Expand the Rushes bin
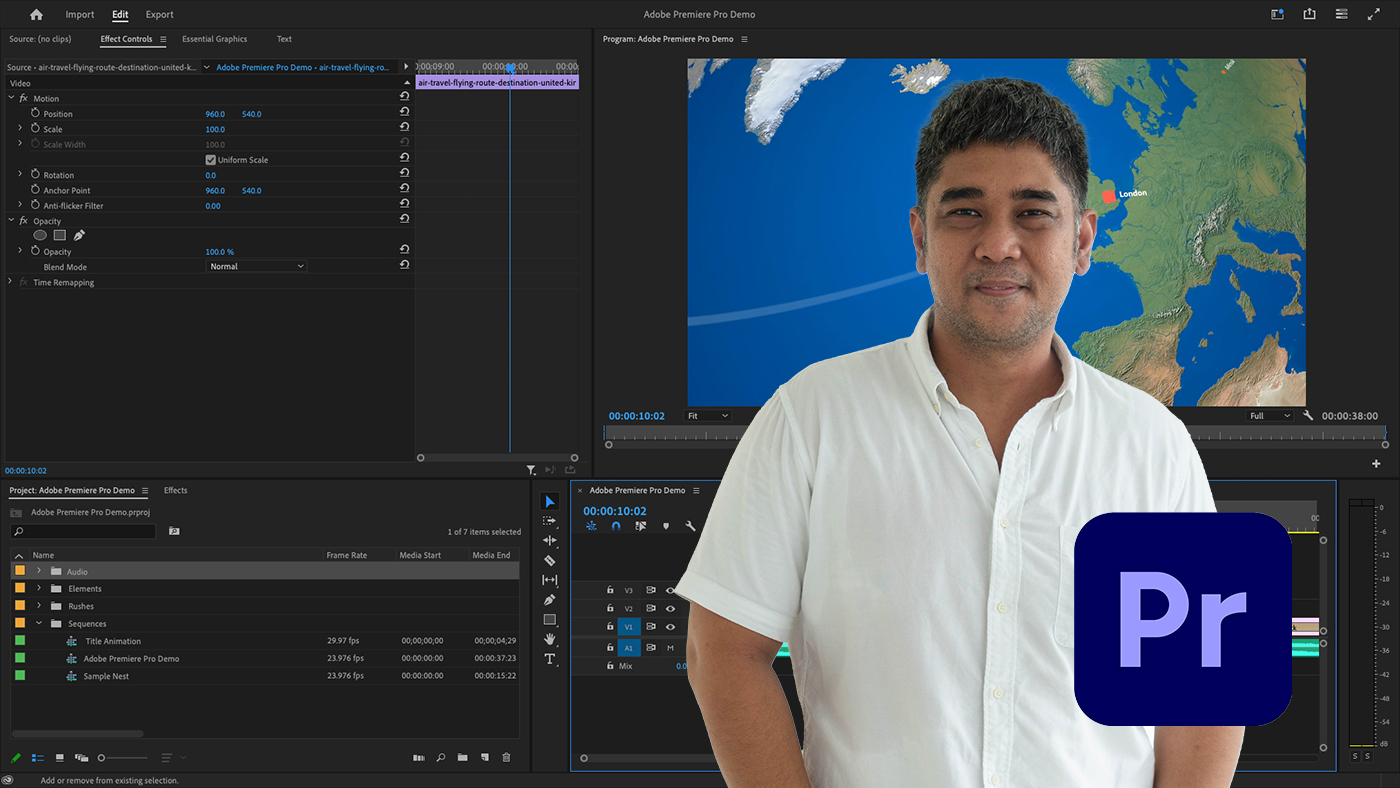The width and height of the screenshot is (1400, 788). point(39,606)
